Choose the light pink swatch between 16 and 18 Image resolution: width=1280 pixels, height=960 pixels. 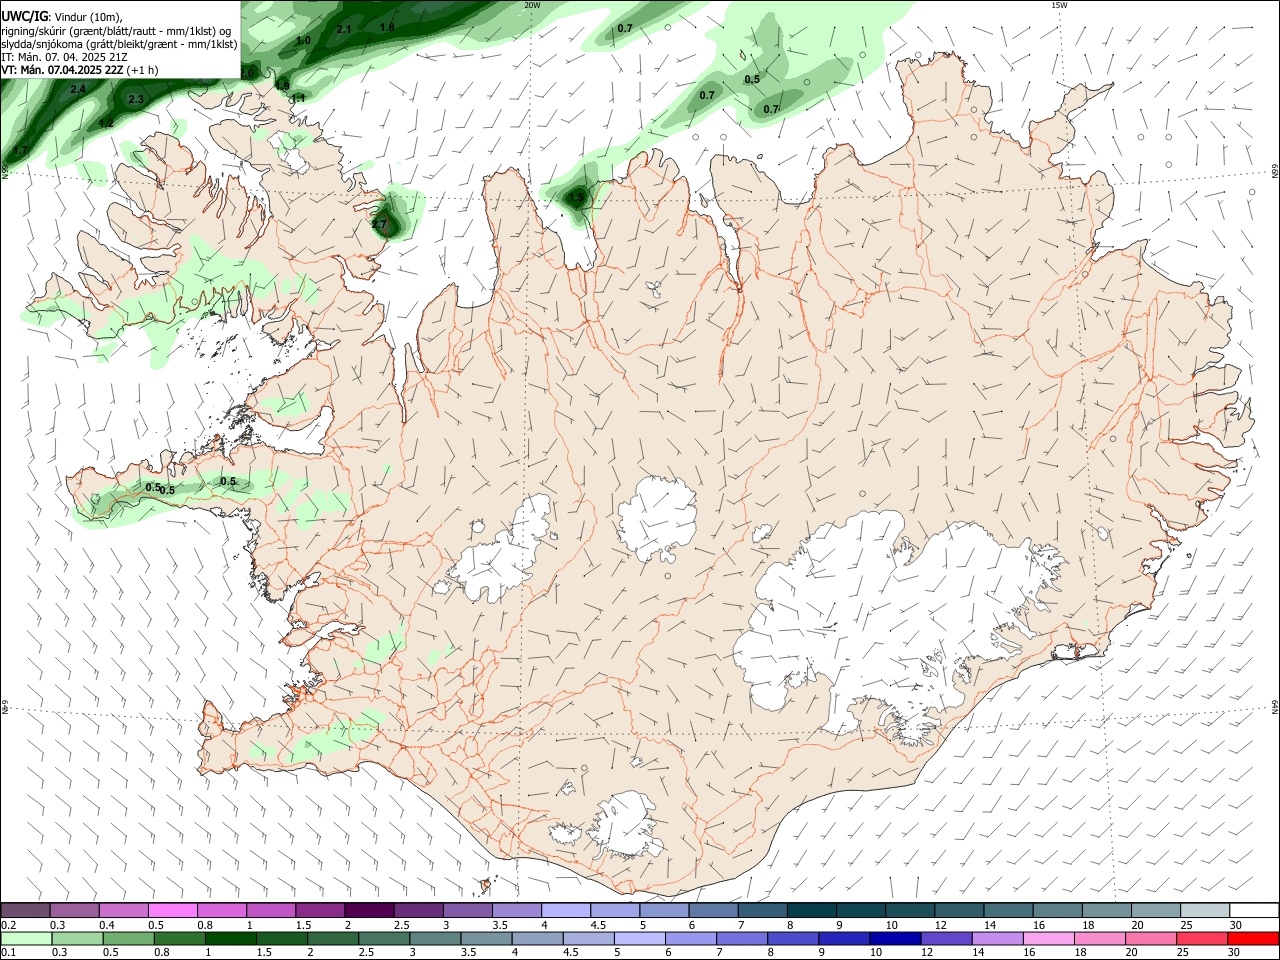point(1049,938)
